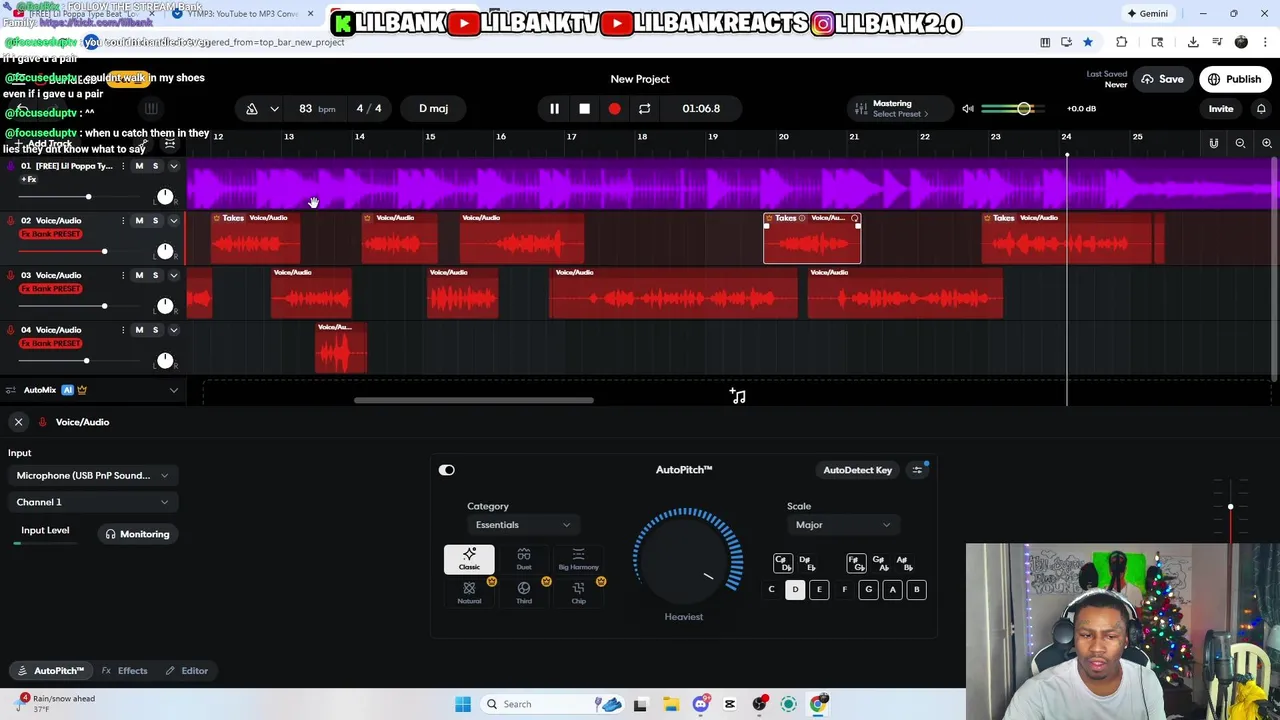The height and width of the screenshot is (720, 1280).
Task: Expand track 02 chevron
Action: tap(173, 220)
